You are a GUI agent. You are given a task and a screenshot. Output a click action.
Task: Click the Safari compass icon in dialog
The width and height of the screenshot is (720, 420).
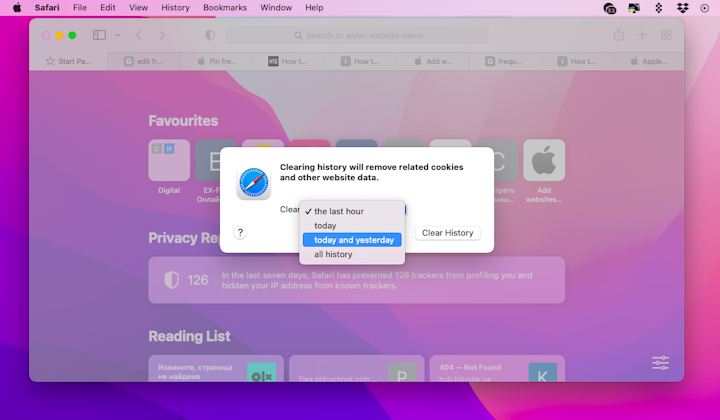tap(254, 183)
